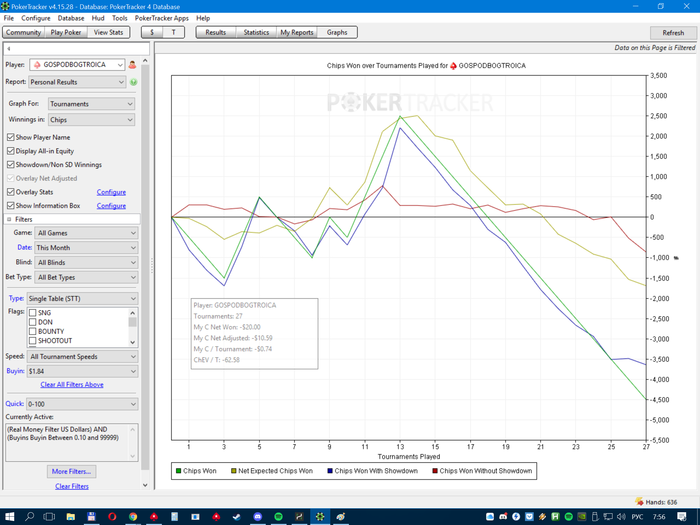This screenshot has height=525, width=700.
Task: Click the green help icon next to Report
Action: [133, 82]
